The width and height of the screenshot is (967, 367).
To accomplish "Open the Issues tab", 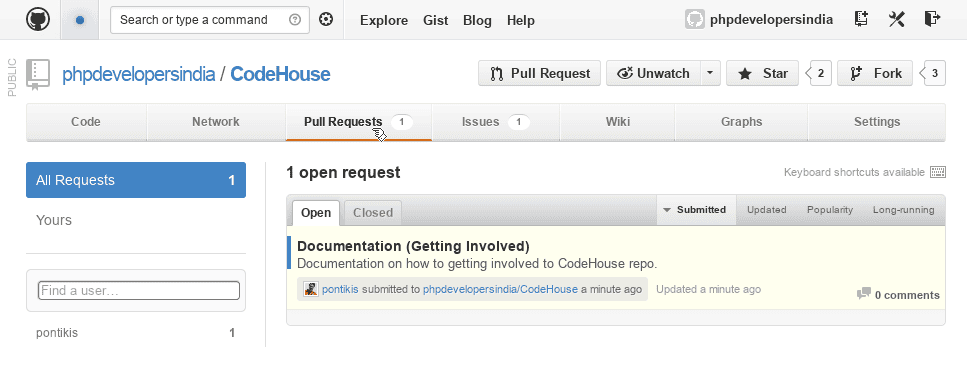I will (x=496, y=122).
